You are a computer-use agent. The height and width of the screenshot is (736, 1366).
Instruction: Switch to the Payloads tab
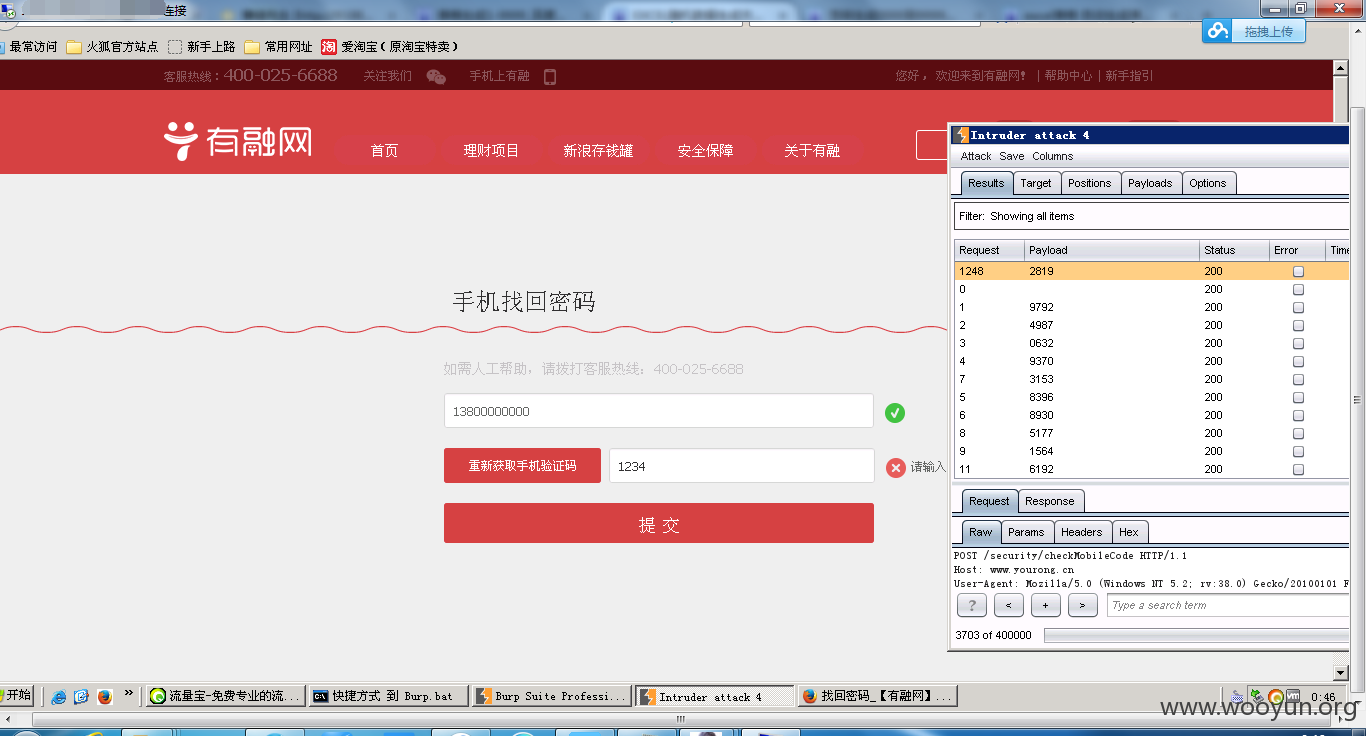[x=1150, y=183]
